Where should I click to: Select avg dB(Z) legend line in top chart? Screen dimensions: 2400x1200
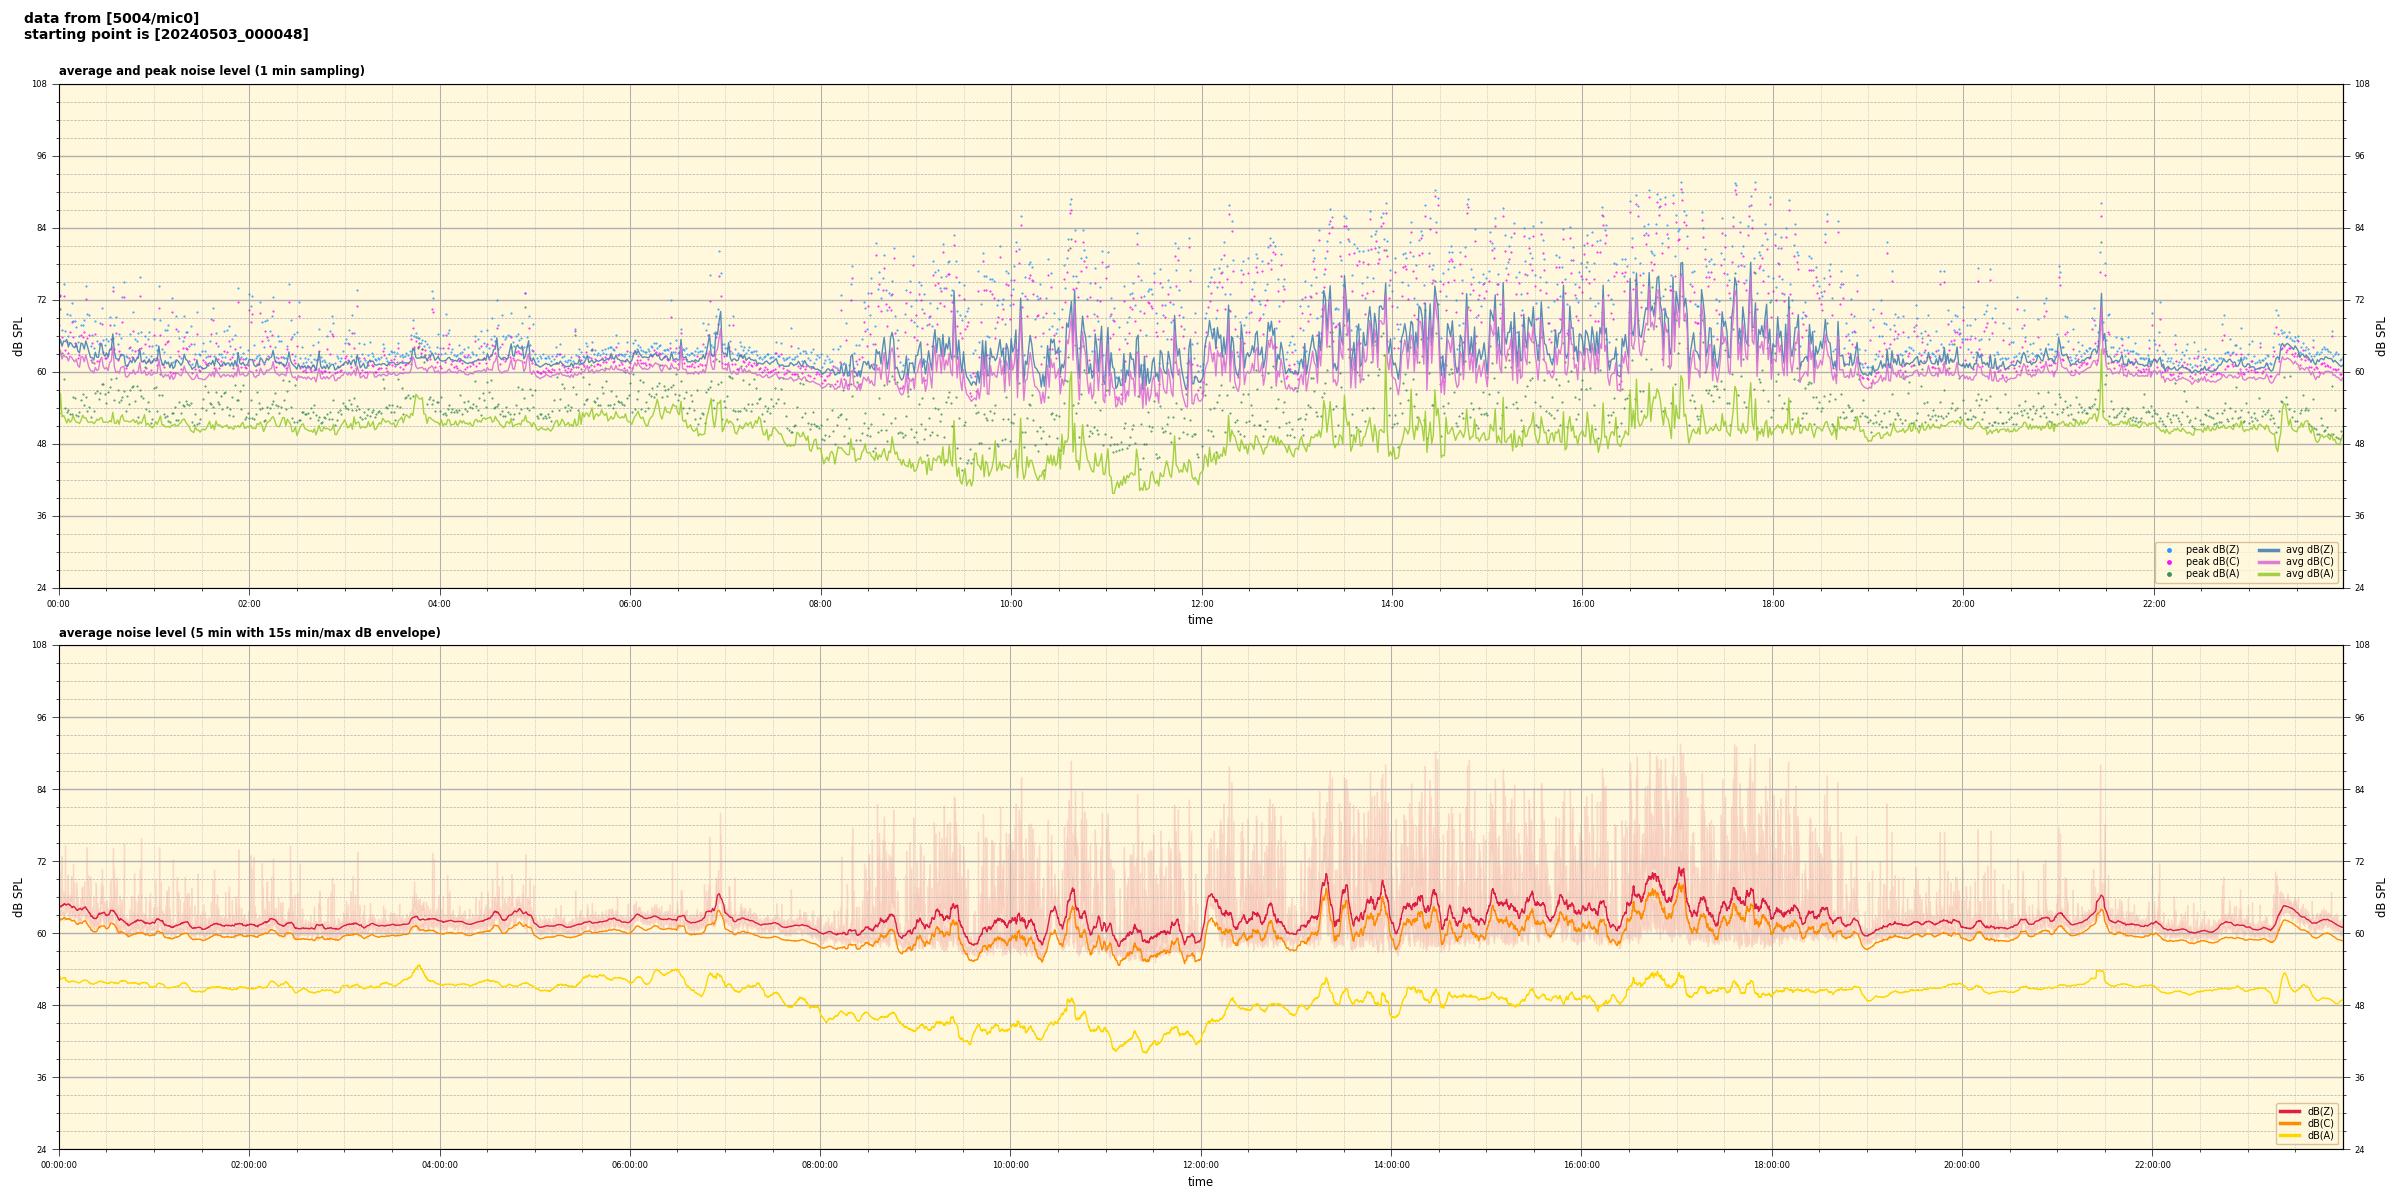2268,550
